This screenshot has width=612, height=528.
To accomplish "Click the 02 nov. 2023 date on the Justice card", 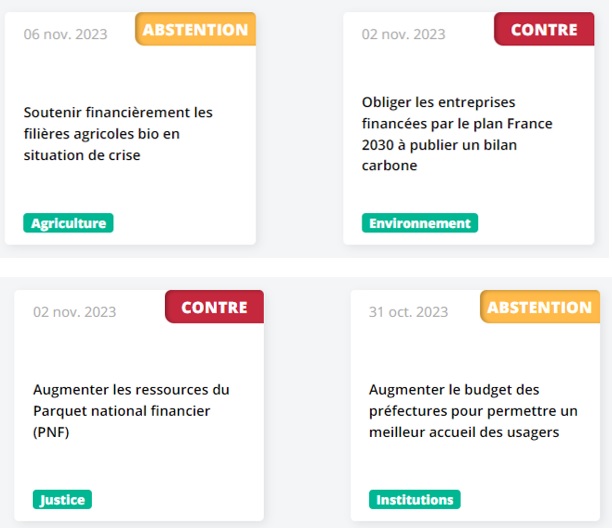I will [x=75, y=311].
